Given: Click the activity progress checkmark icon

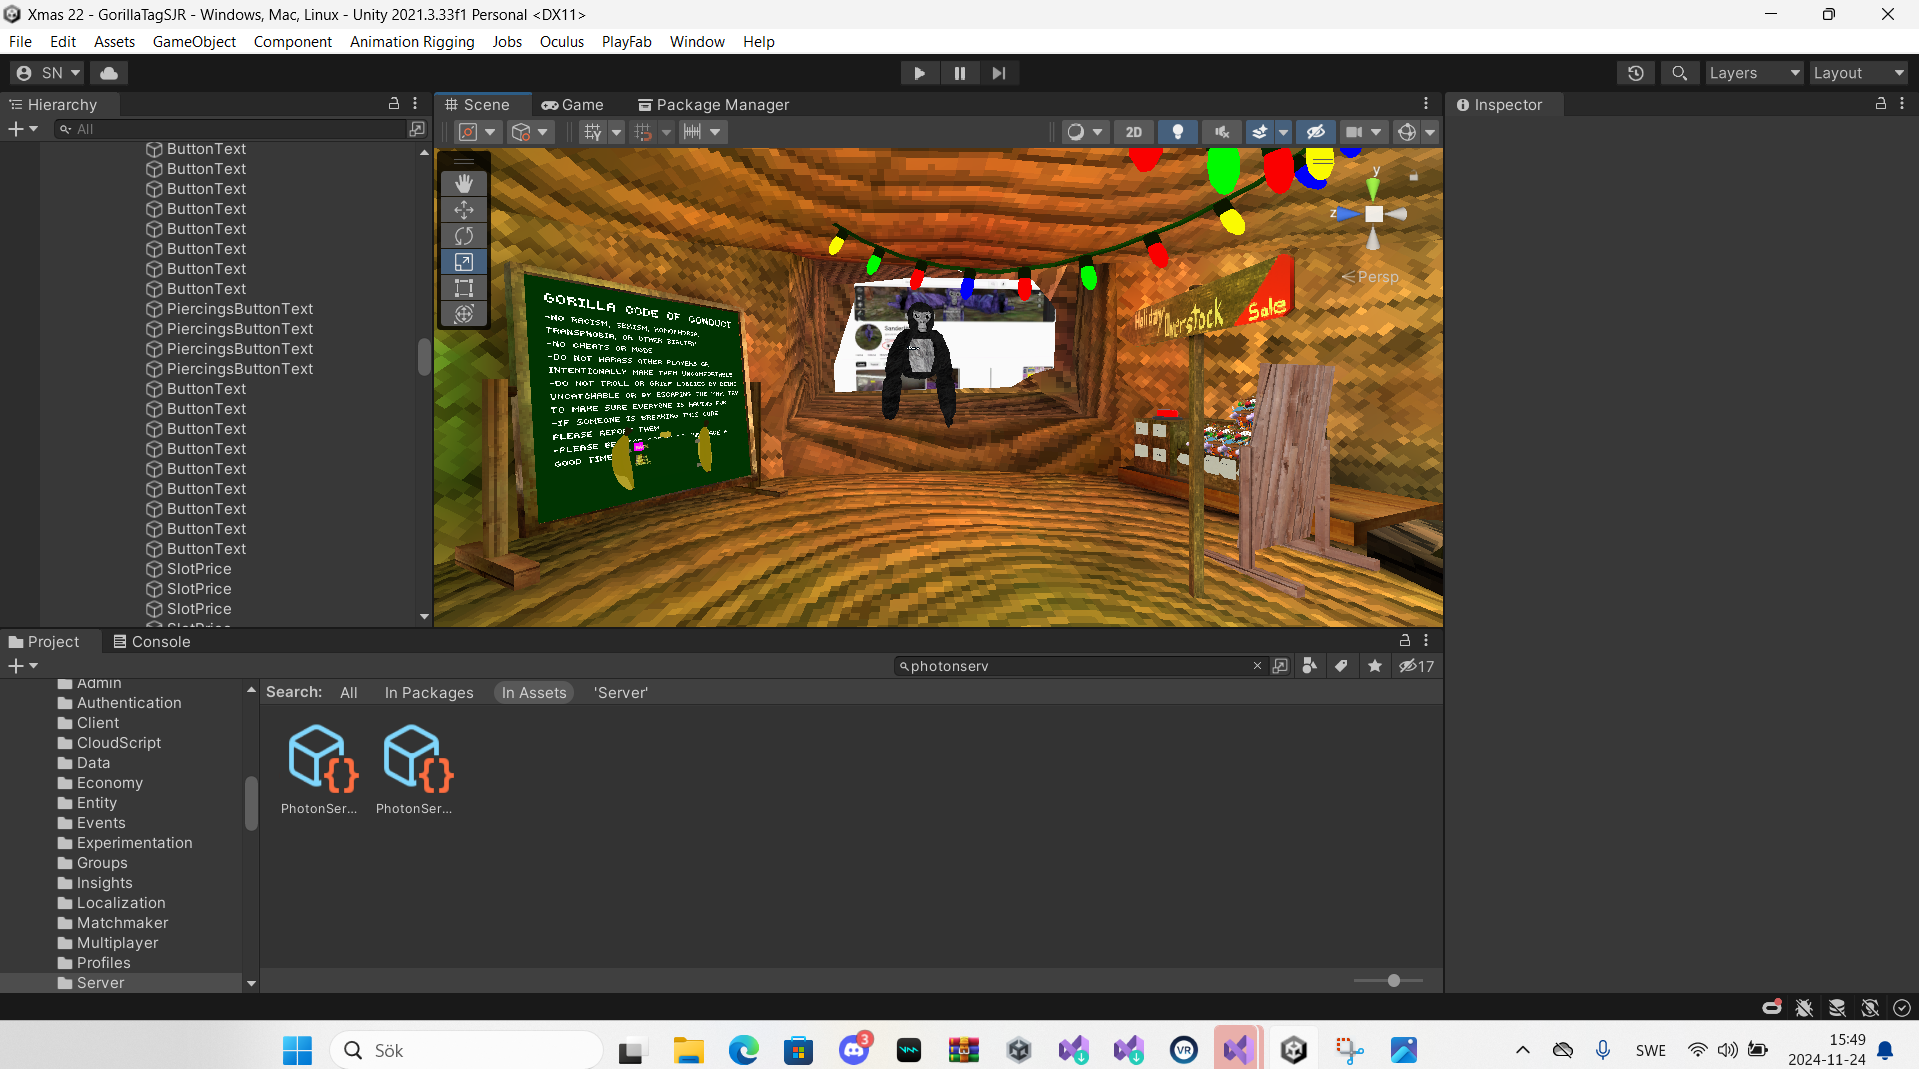Looking at the screenshot, I should coord(1902,1007).
